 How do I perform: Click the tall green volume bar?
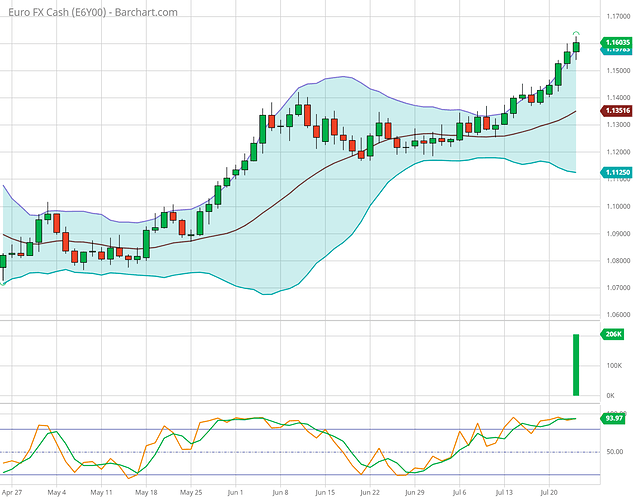[577, 364]
